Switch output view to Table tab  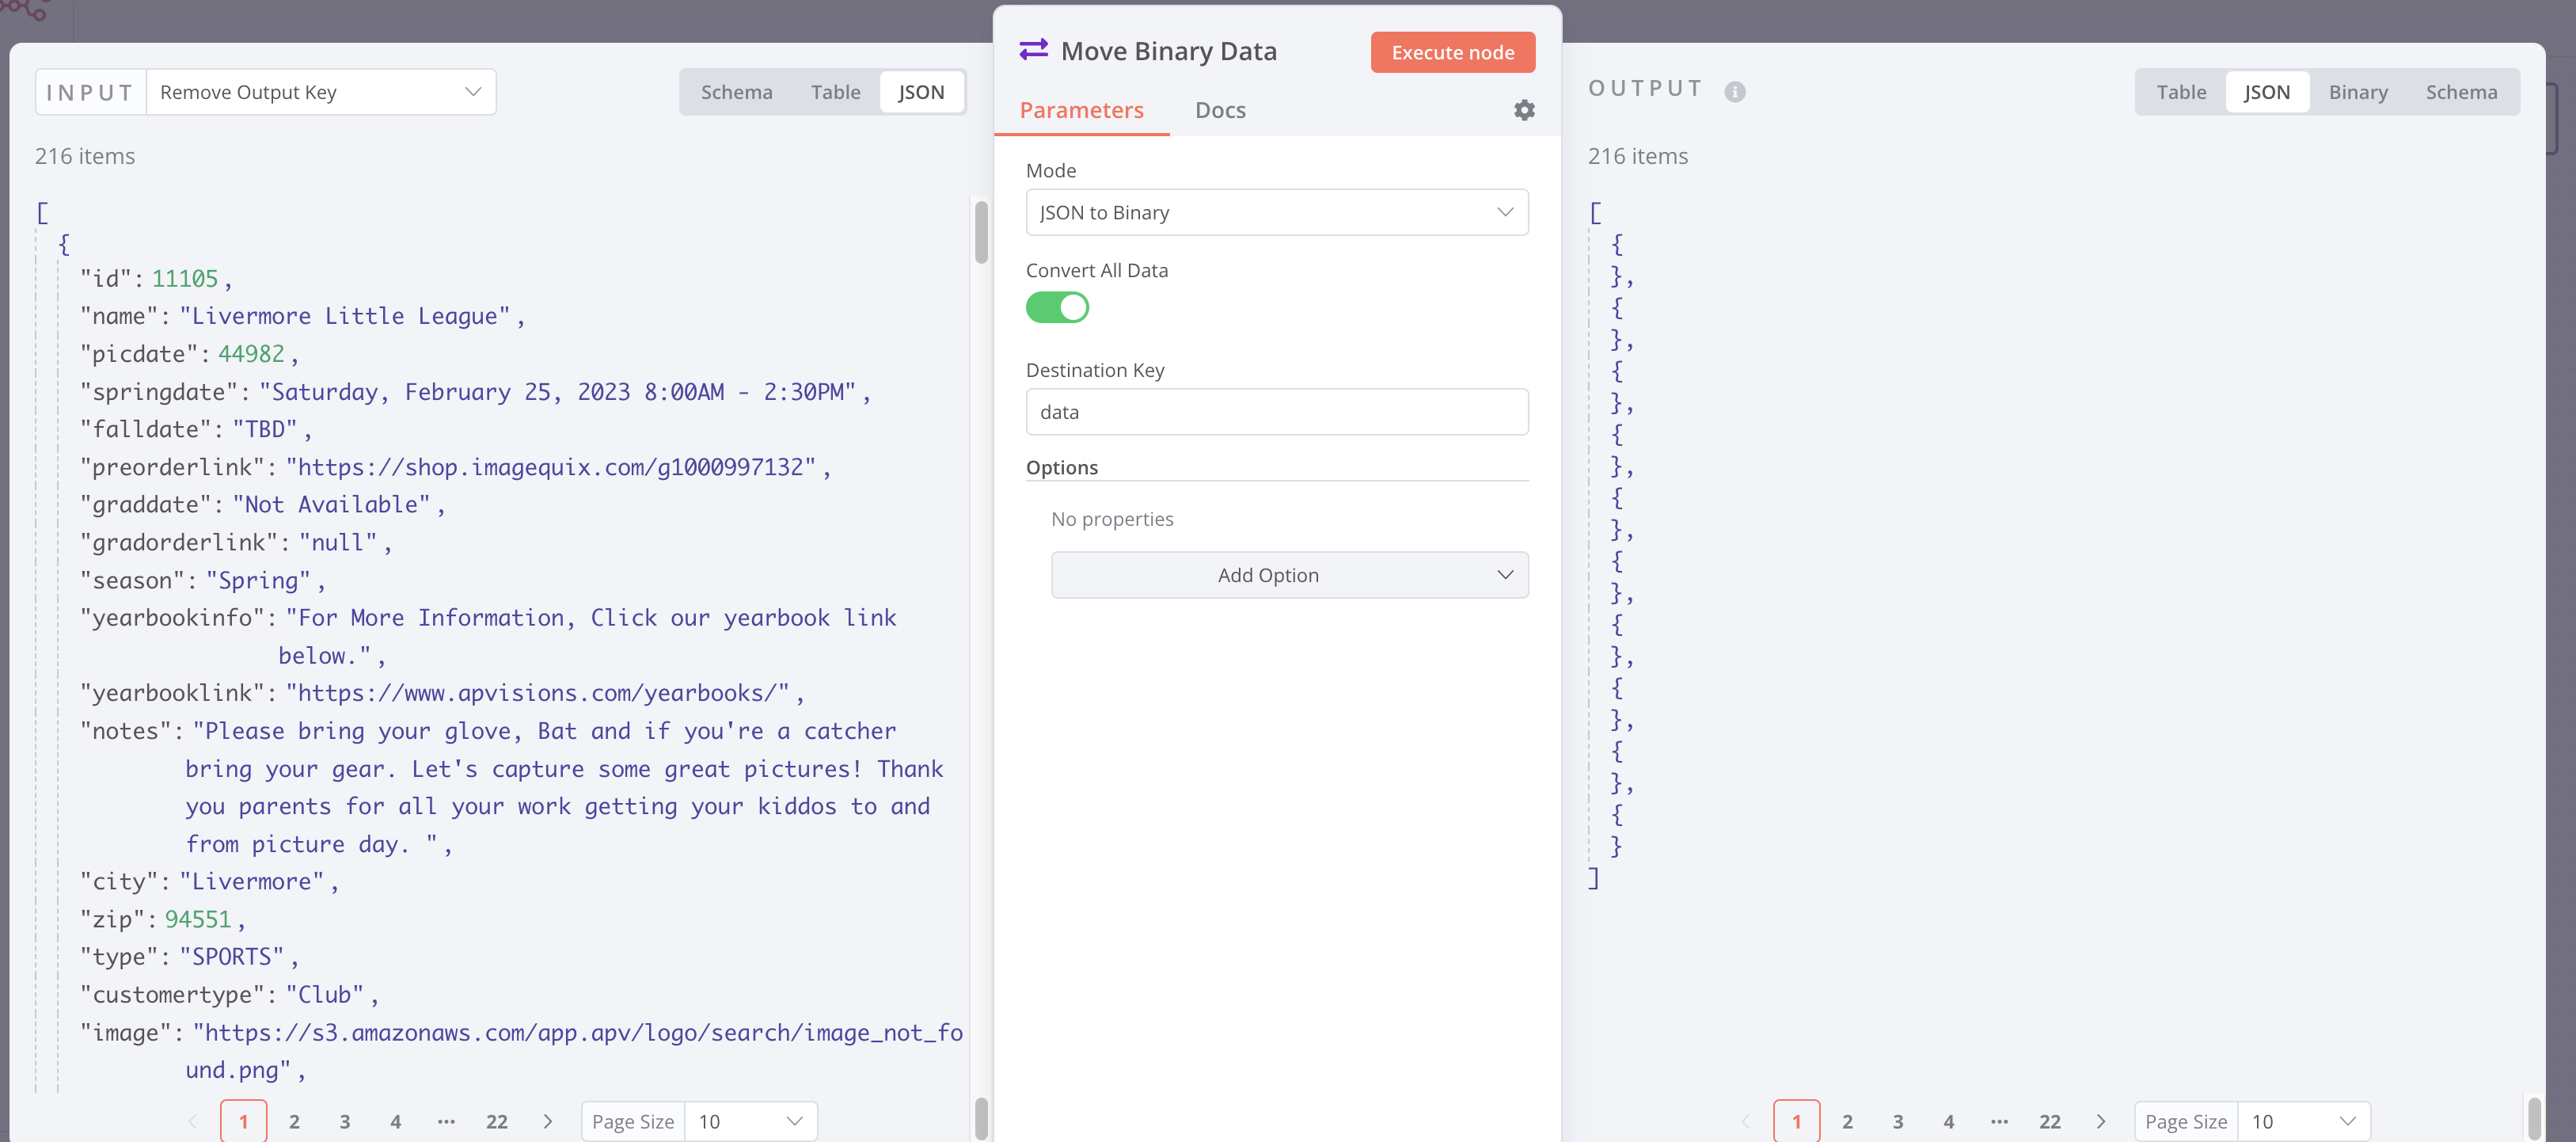[2180, 92]
